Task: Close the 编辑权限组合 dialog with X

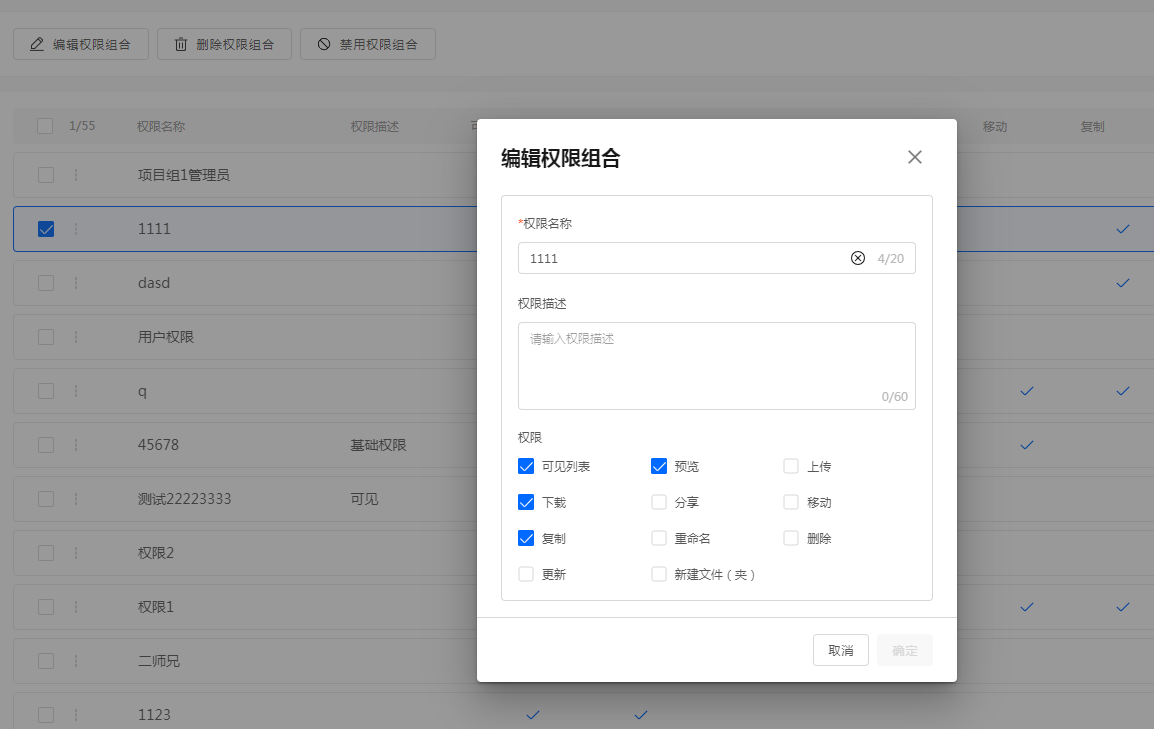Action: point(915,157)
